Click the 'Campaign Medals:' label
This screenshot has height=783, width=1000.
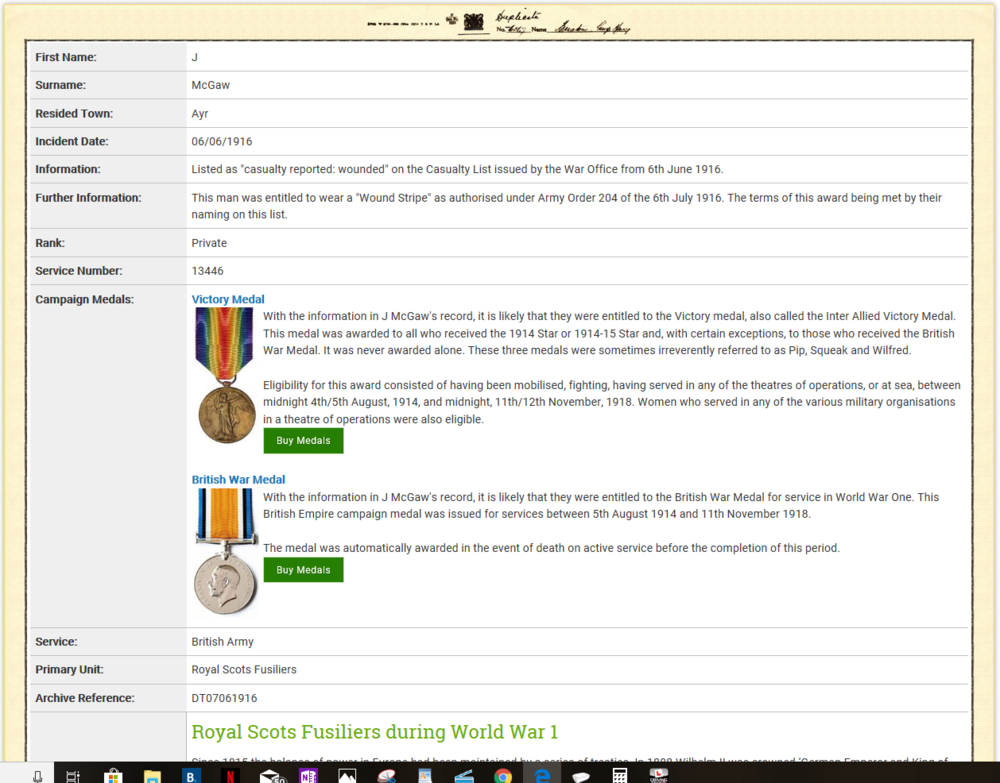[84, 299]
